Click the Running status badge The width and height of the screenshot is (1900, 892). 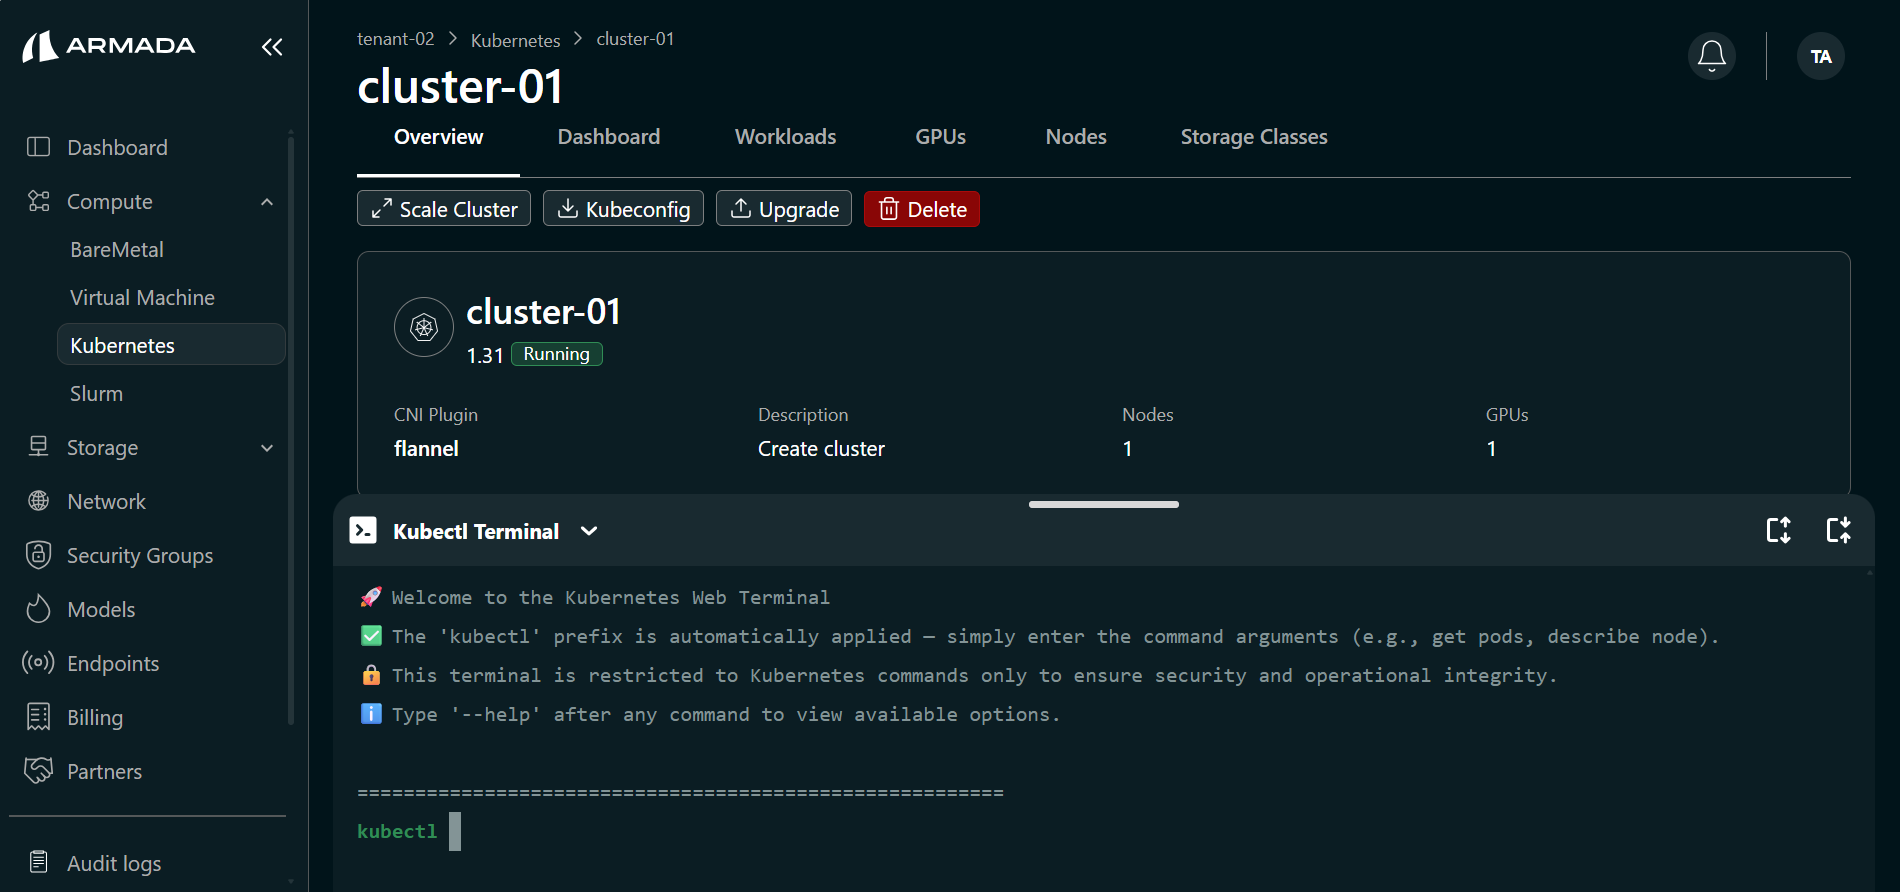[x=557, y=354]
